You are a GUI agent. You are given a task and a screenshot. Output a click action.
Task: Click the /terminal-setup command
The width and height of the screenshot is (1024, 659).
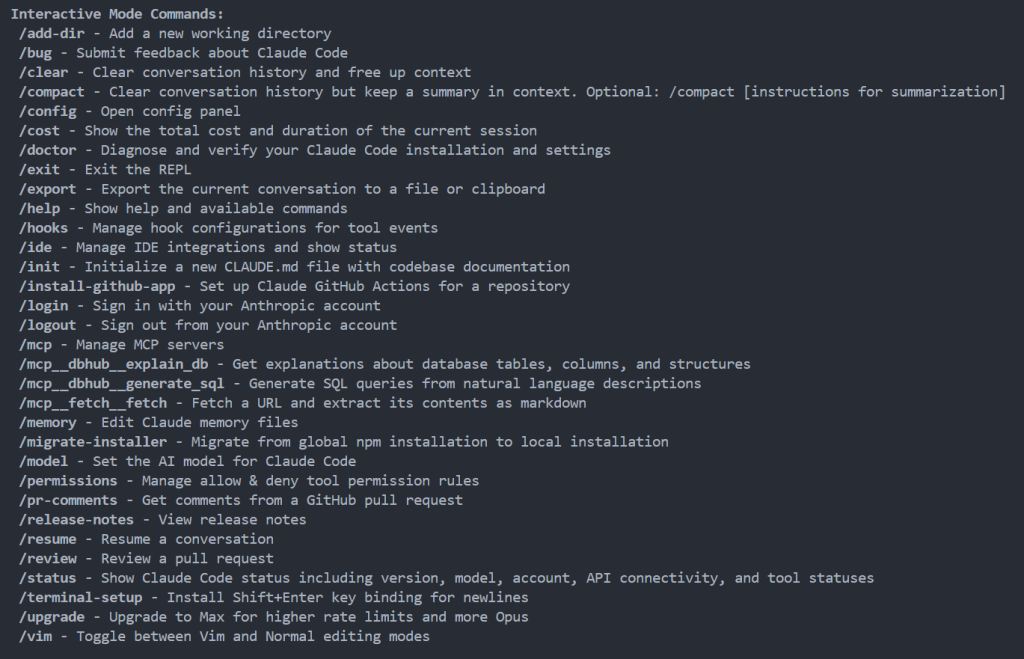point(80,598)
